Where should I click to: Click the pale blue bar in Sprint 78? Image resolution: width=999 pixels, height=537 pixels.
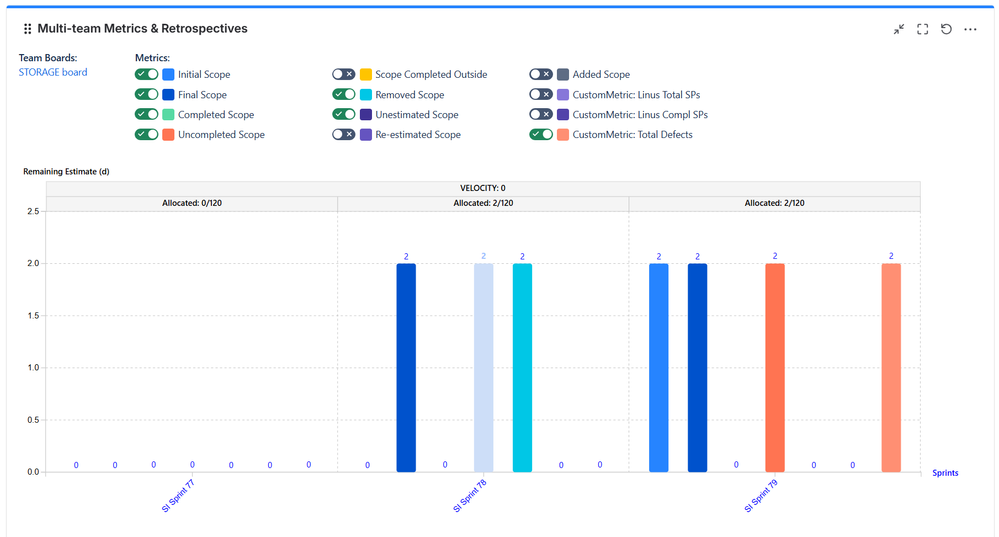pyautogui.click(x=484, y=368)
